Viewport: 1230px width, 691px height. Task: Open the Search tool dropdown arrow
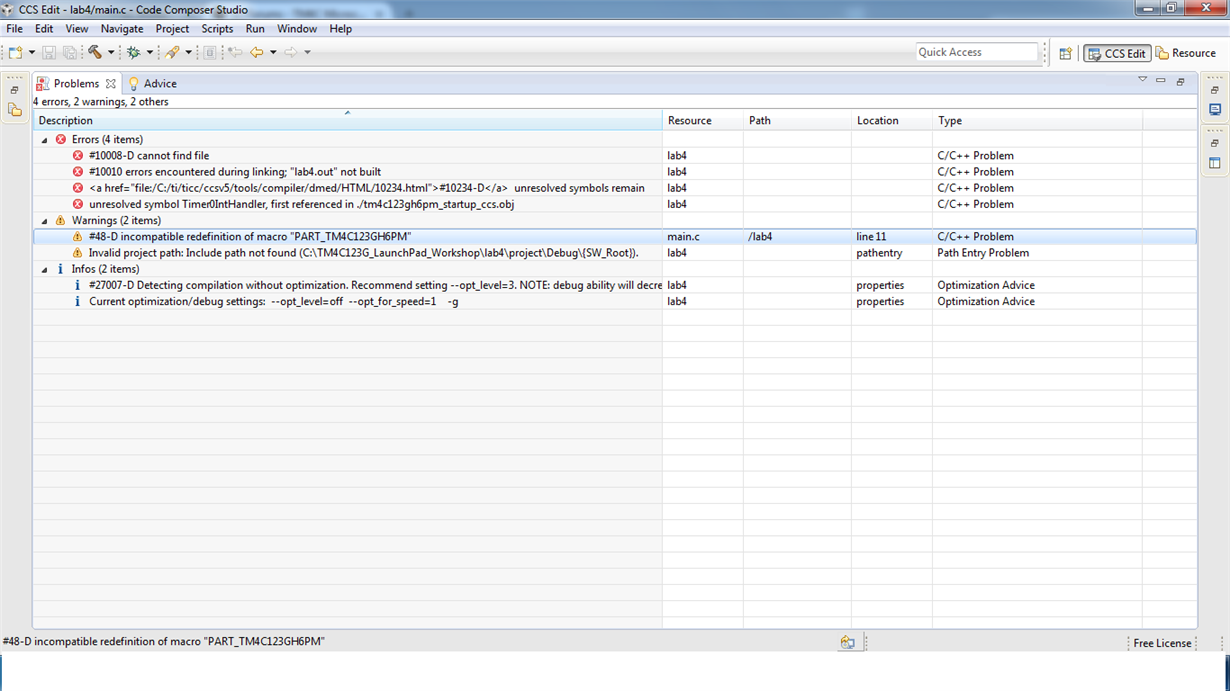pos(188,52)
